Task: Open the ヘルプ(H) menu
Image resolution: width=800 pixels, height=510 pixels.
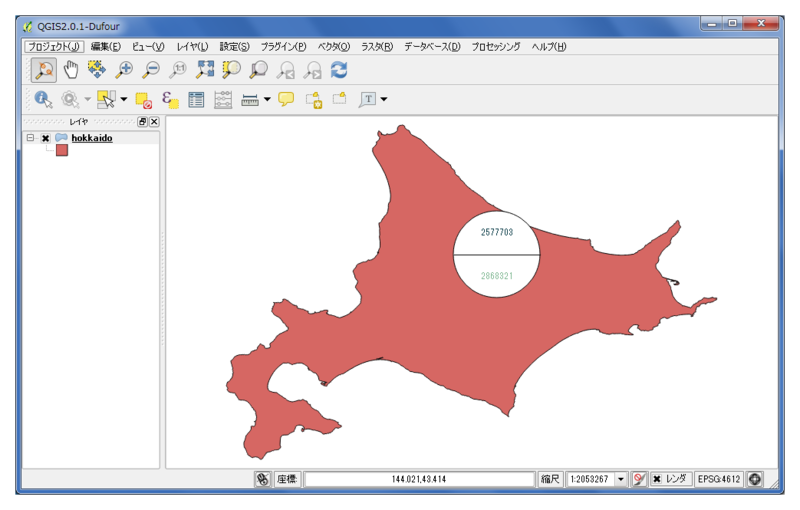Action: [x=549, y=46]
